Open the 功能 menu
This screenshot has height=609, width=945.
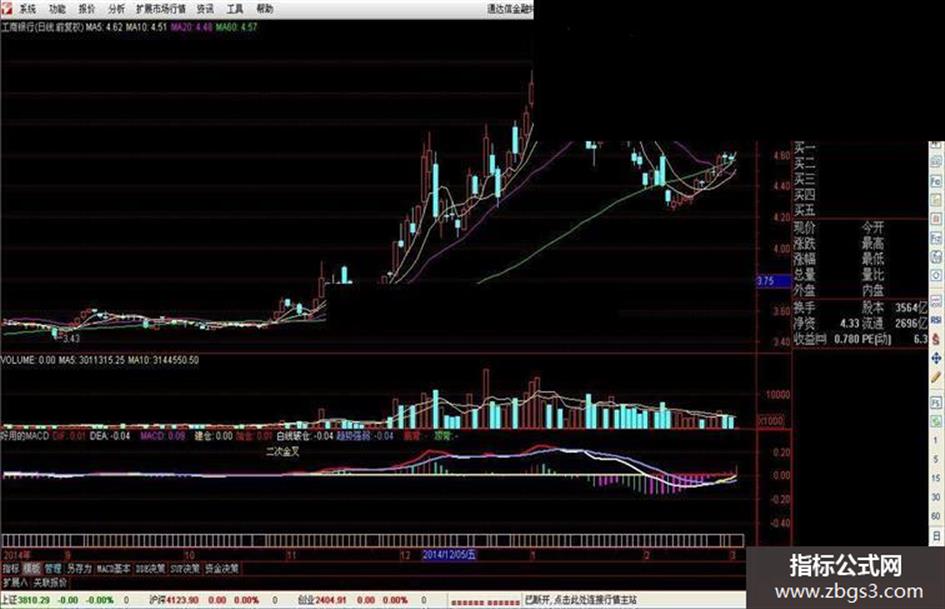tap(57, 9)
